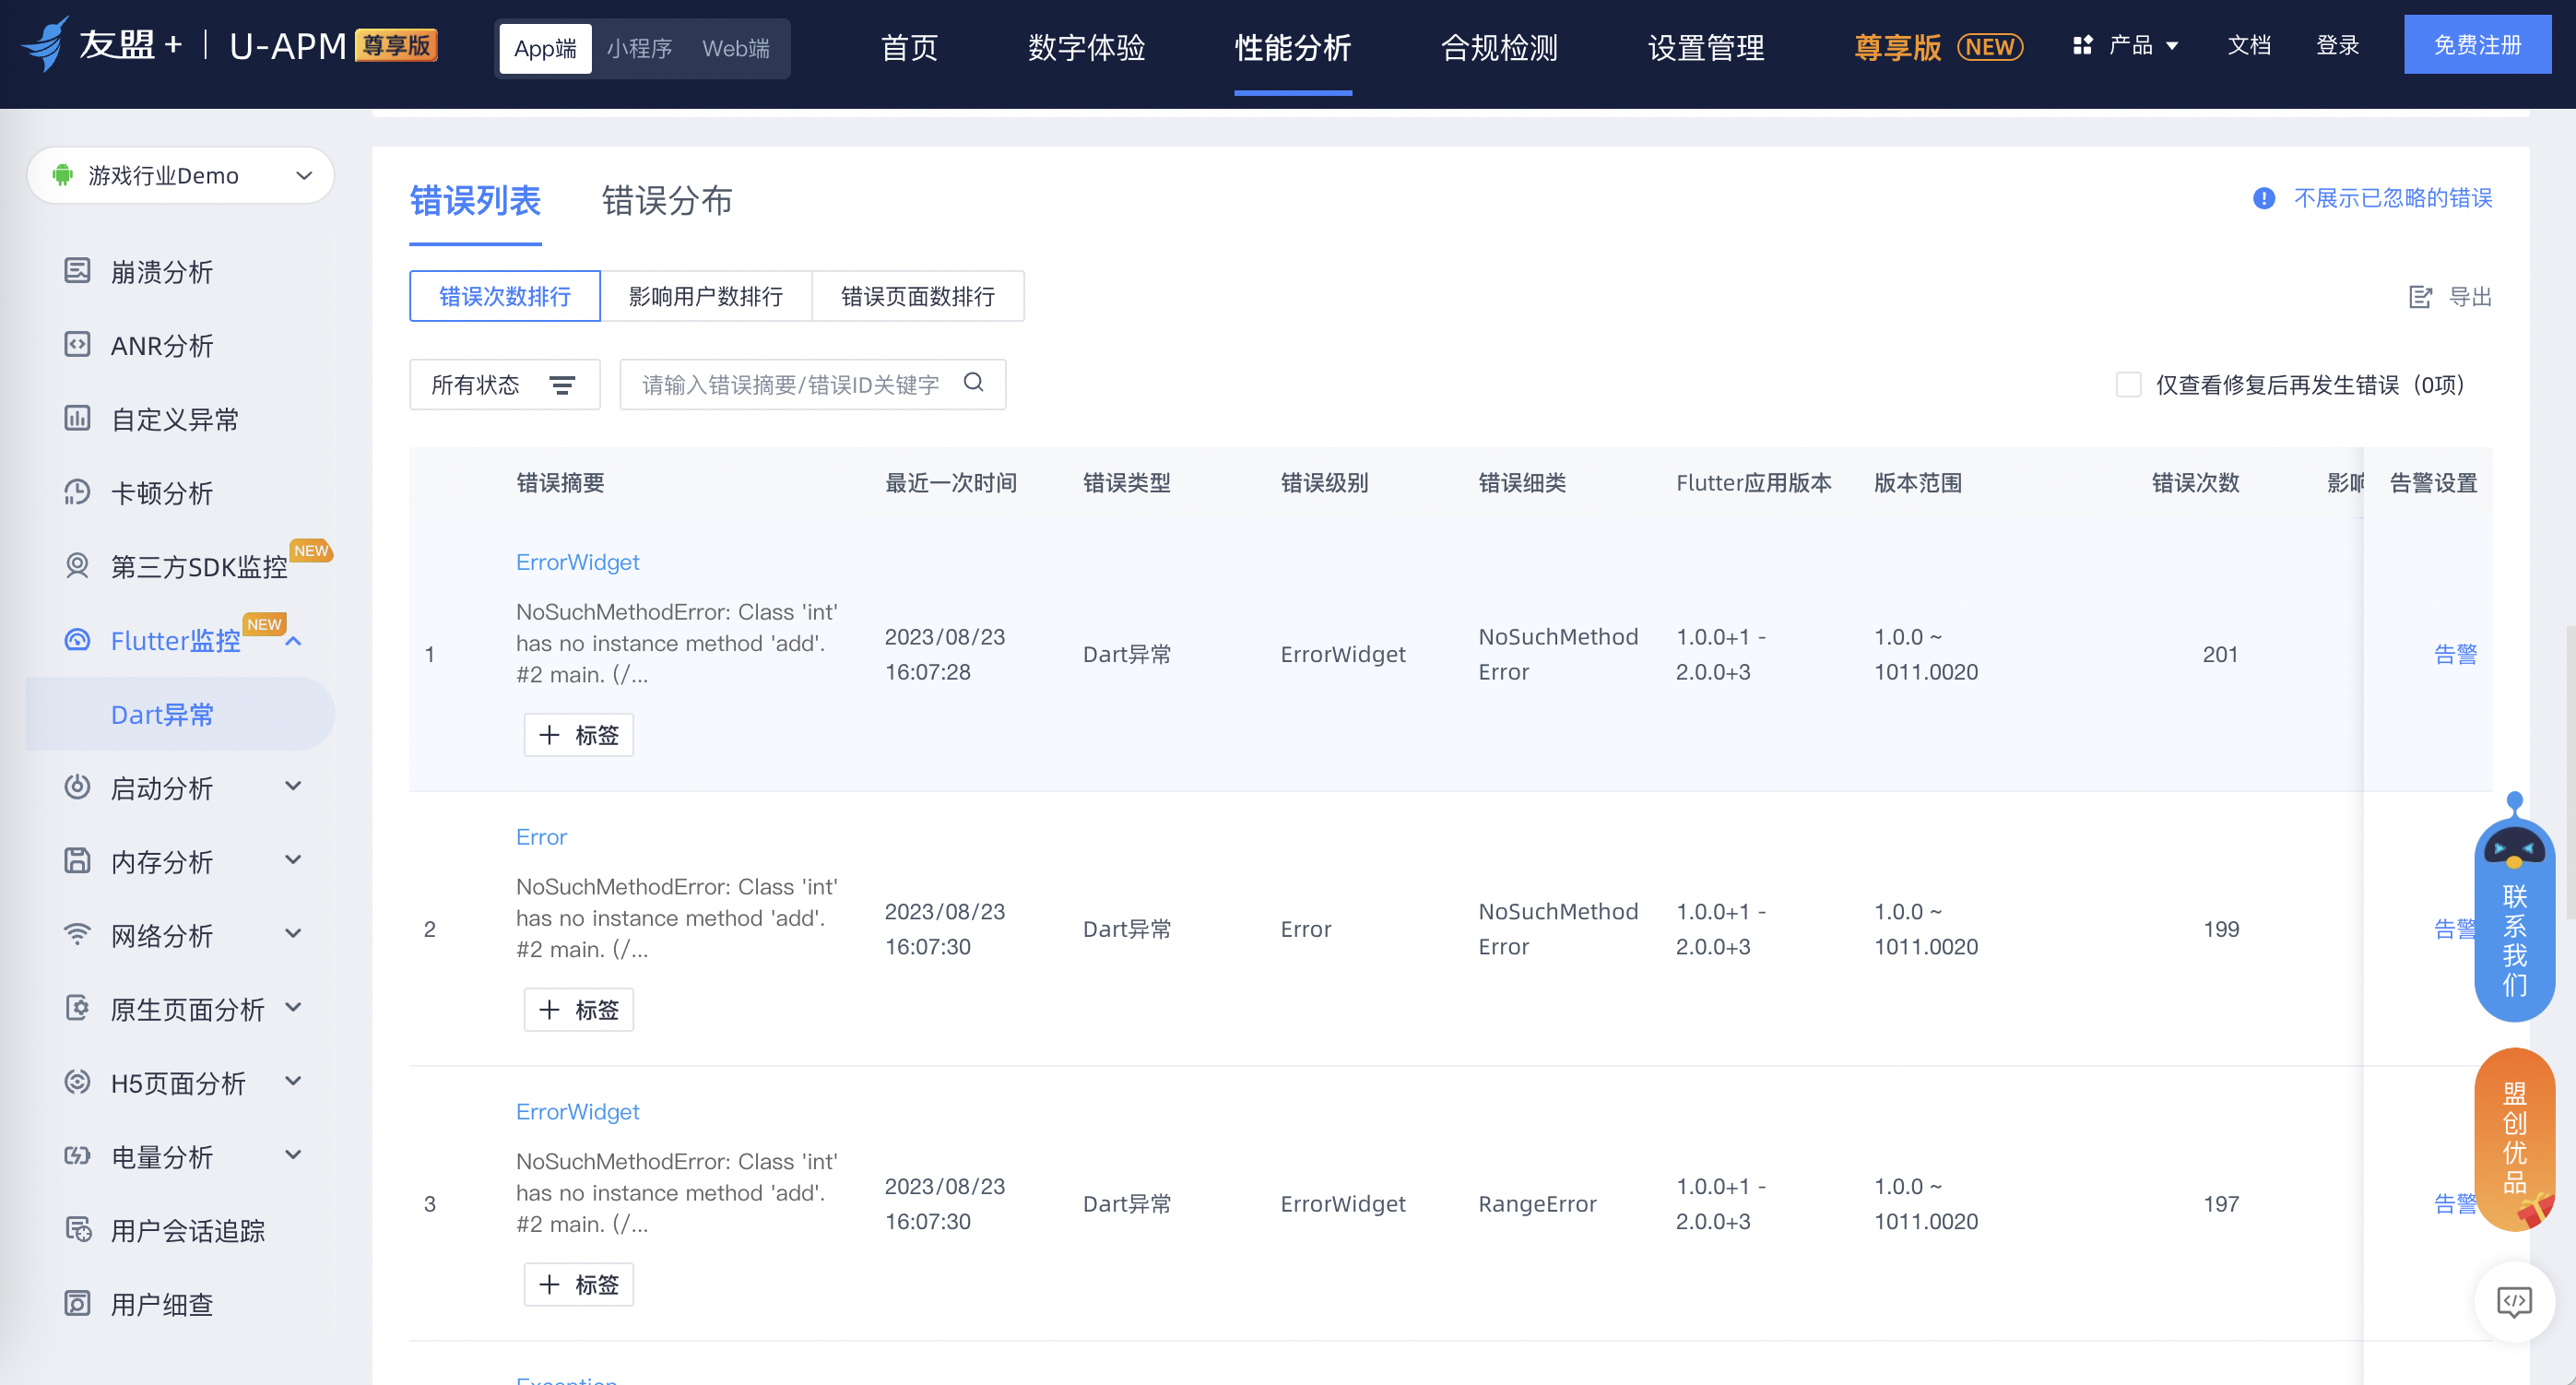
Task: Click the ANR分析 sidebar icon
Action: coord(77,345)
